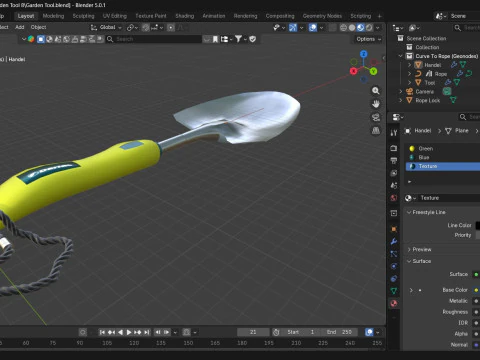Click the green Y axis gizmo ball
This screenshot has height=360, width=480.
(x=373, y=71)
